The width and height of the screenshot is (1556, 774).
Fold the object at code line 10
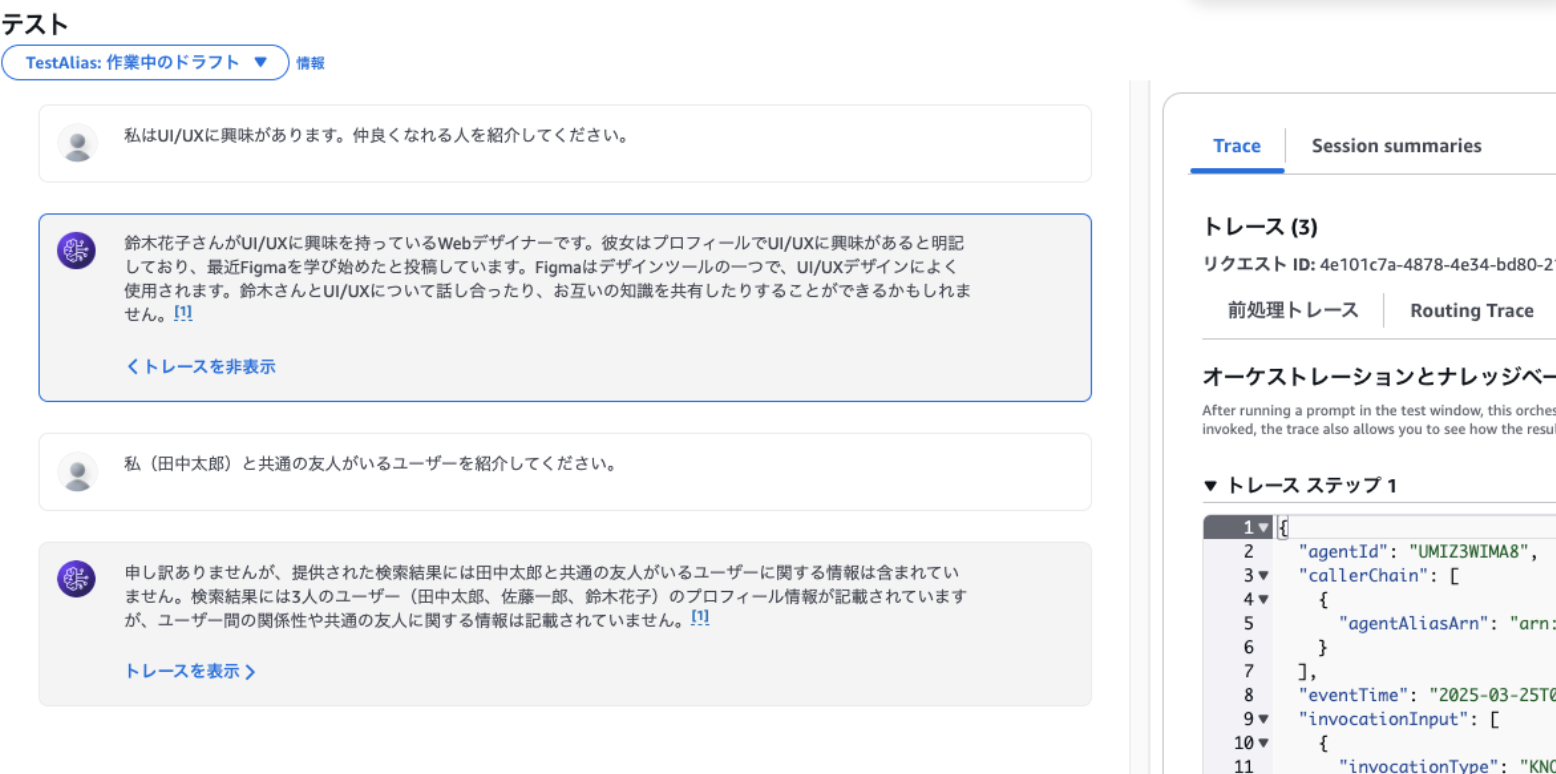1262,742
